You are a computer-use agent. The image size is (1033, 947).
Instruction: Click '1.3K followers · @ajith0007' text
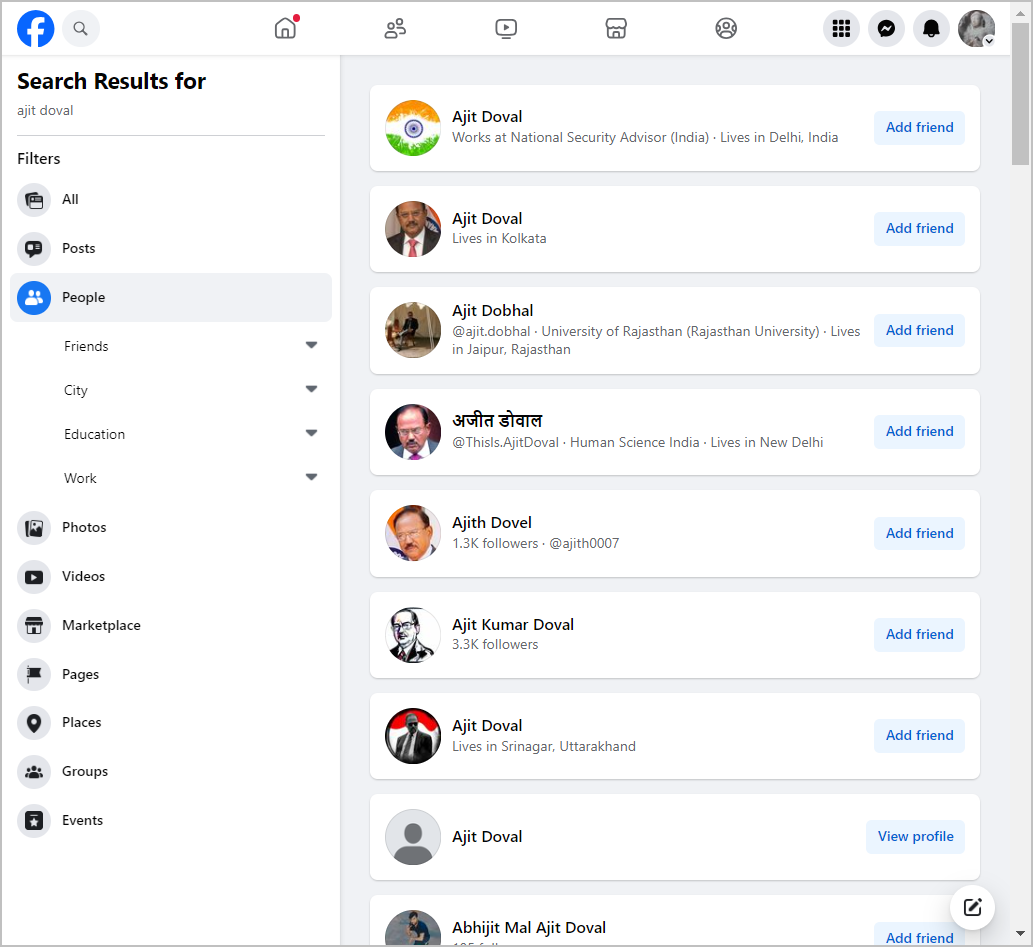click(x=535, y=543)
